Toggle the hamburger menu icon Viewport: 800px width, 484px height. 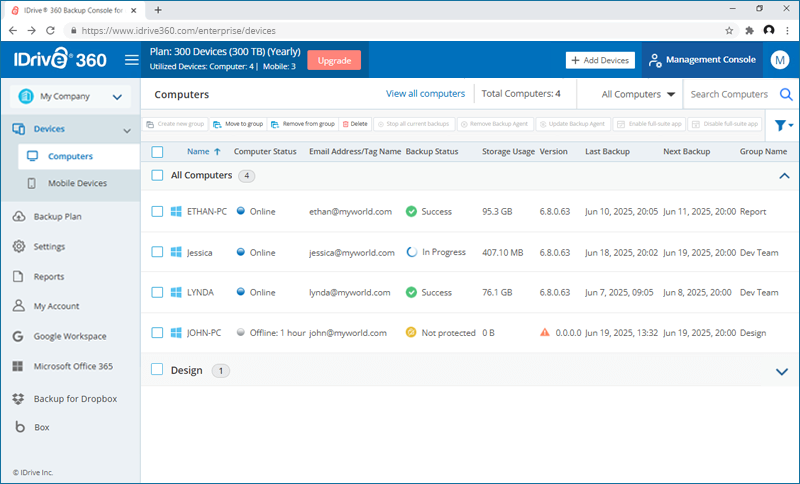pos(132,60)
